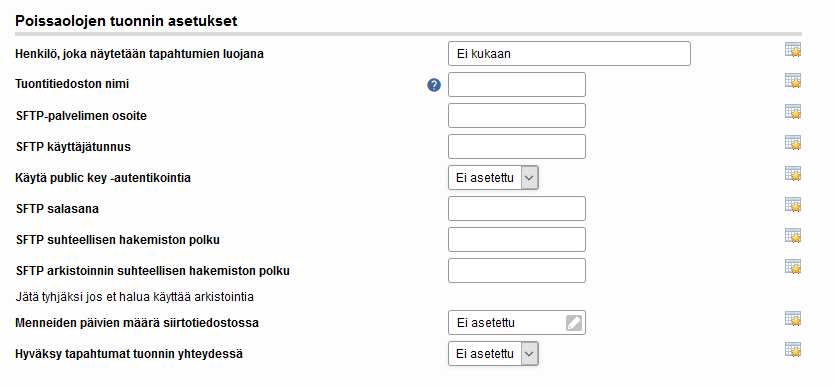Click into the SFTP salasana field

pyautogui.click(x=516, y=208)
